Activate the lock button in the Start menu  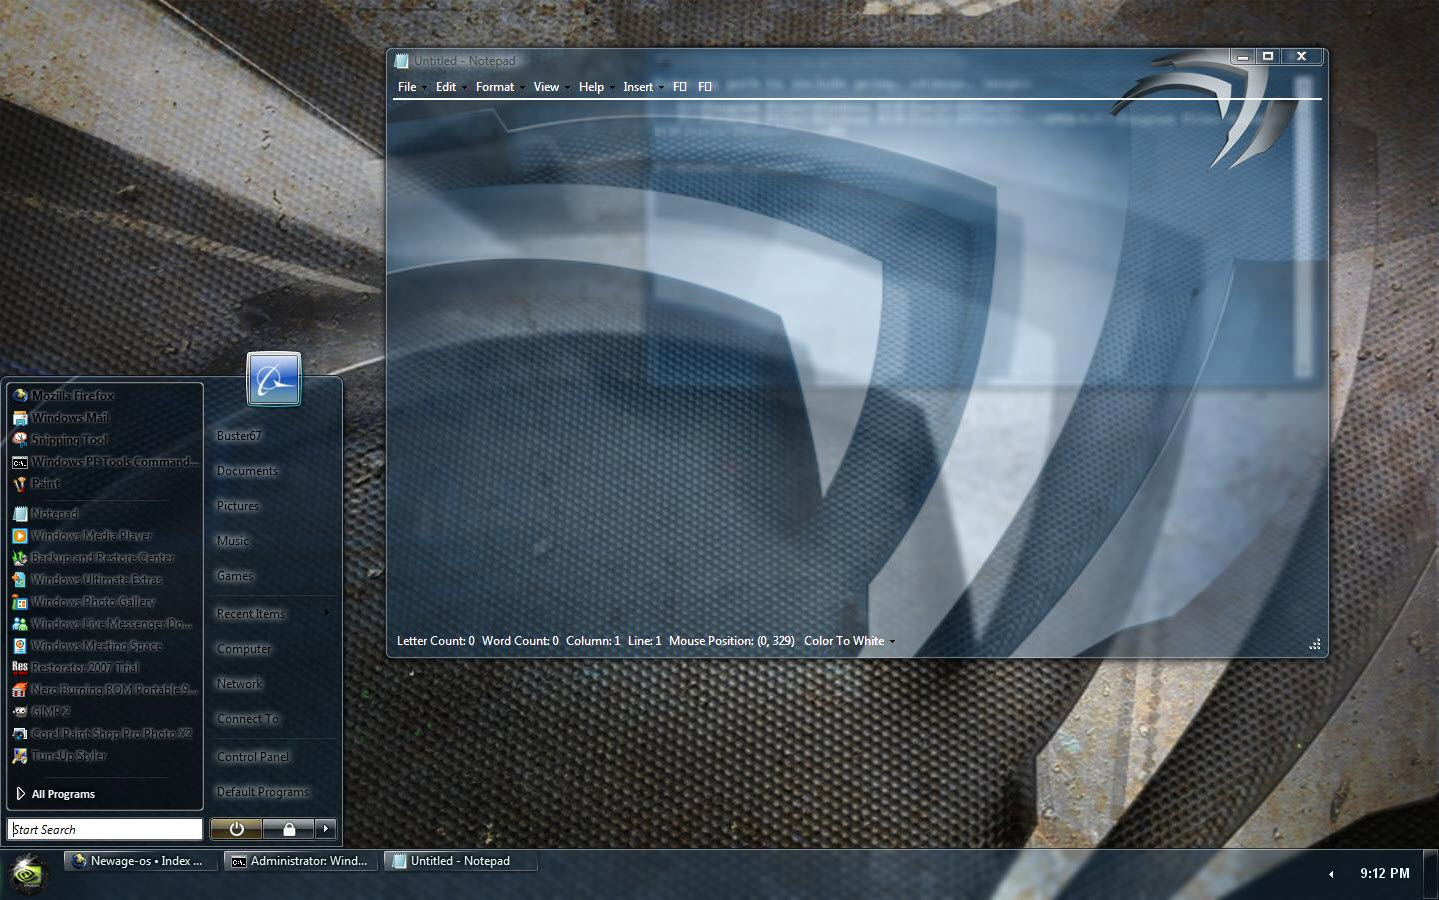click(289, 829)
